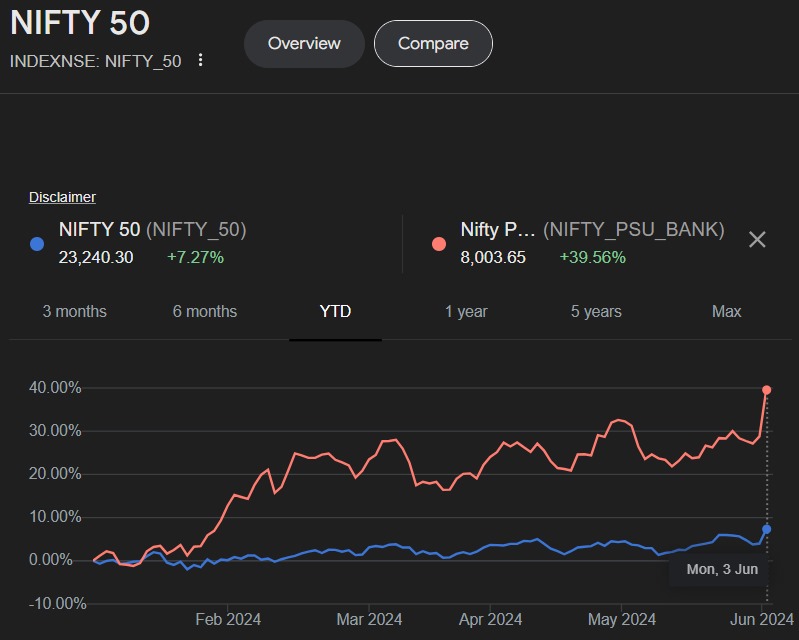
Task: Click the -10.00% axis label
Action: [58, 604]
